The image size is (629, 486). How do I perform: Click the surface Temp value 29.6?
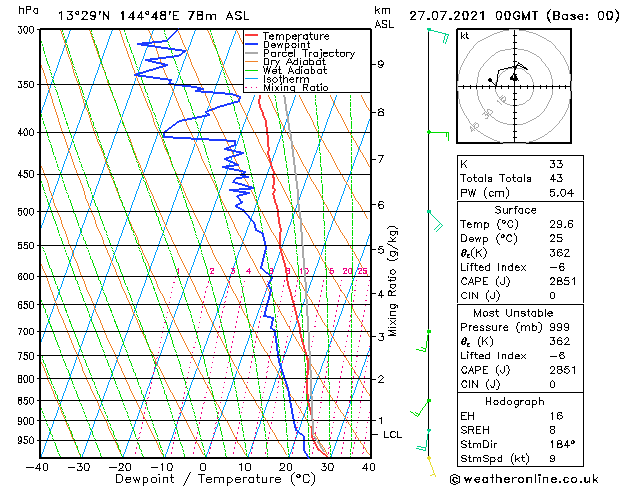pos(561,224)
